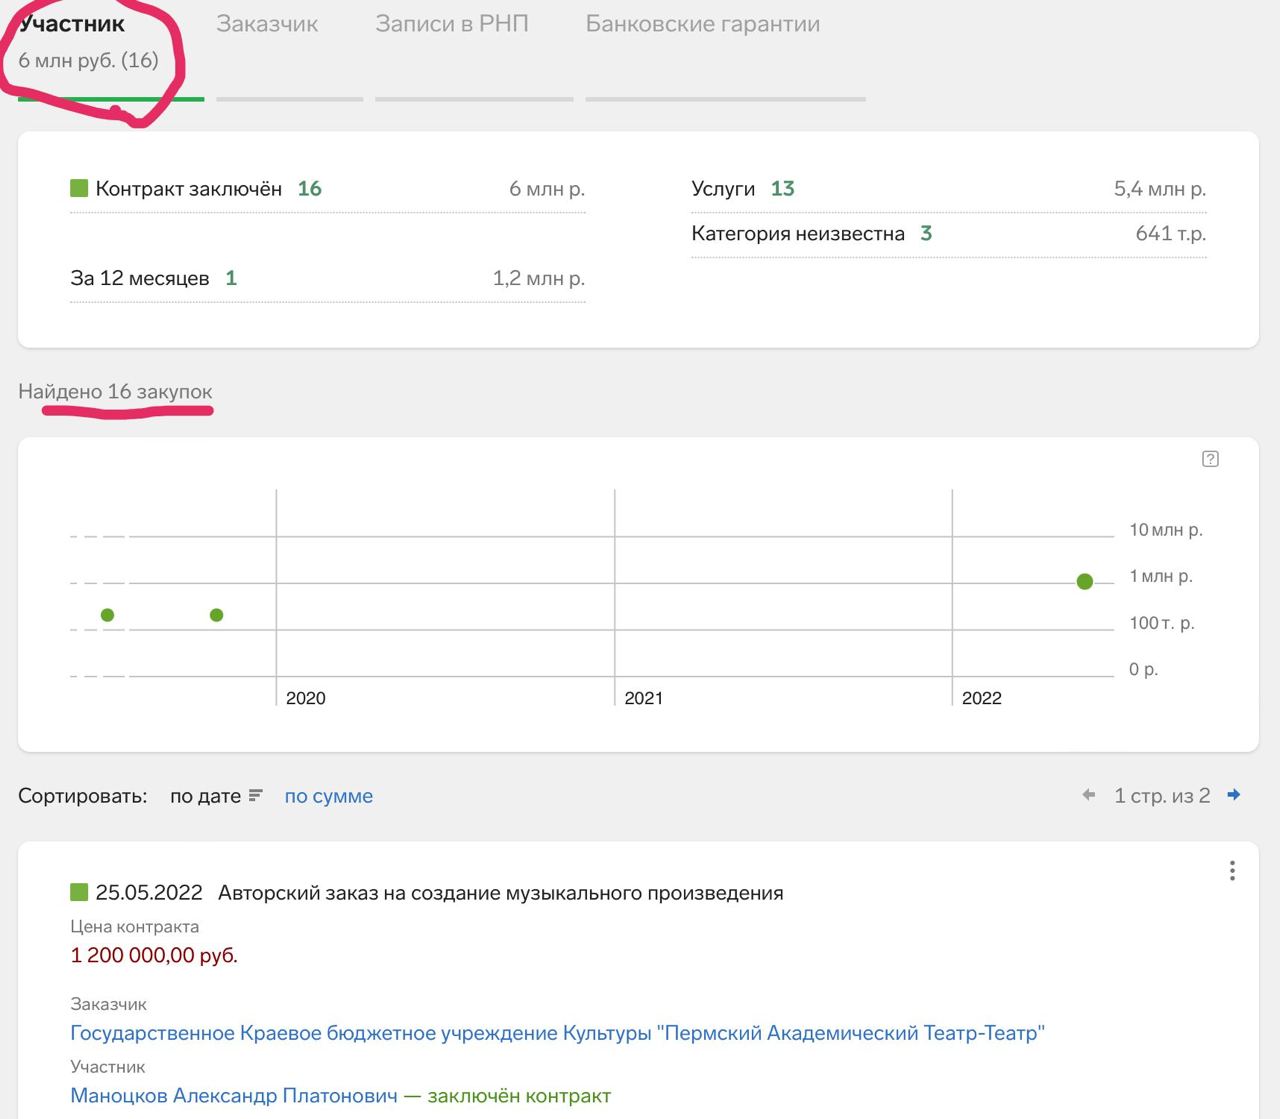
Task: Select the second green dot before 2020
Action: click(x=217, y=615)
